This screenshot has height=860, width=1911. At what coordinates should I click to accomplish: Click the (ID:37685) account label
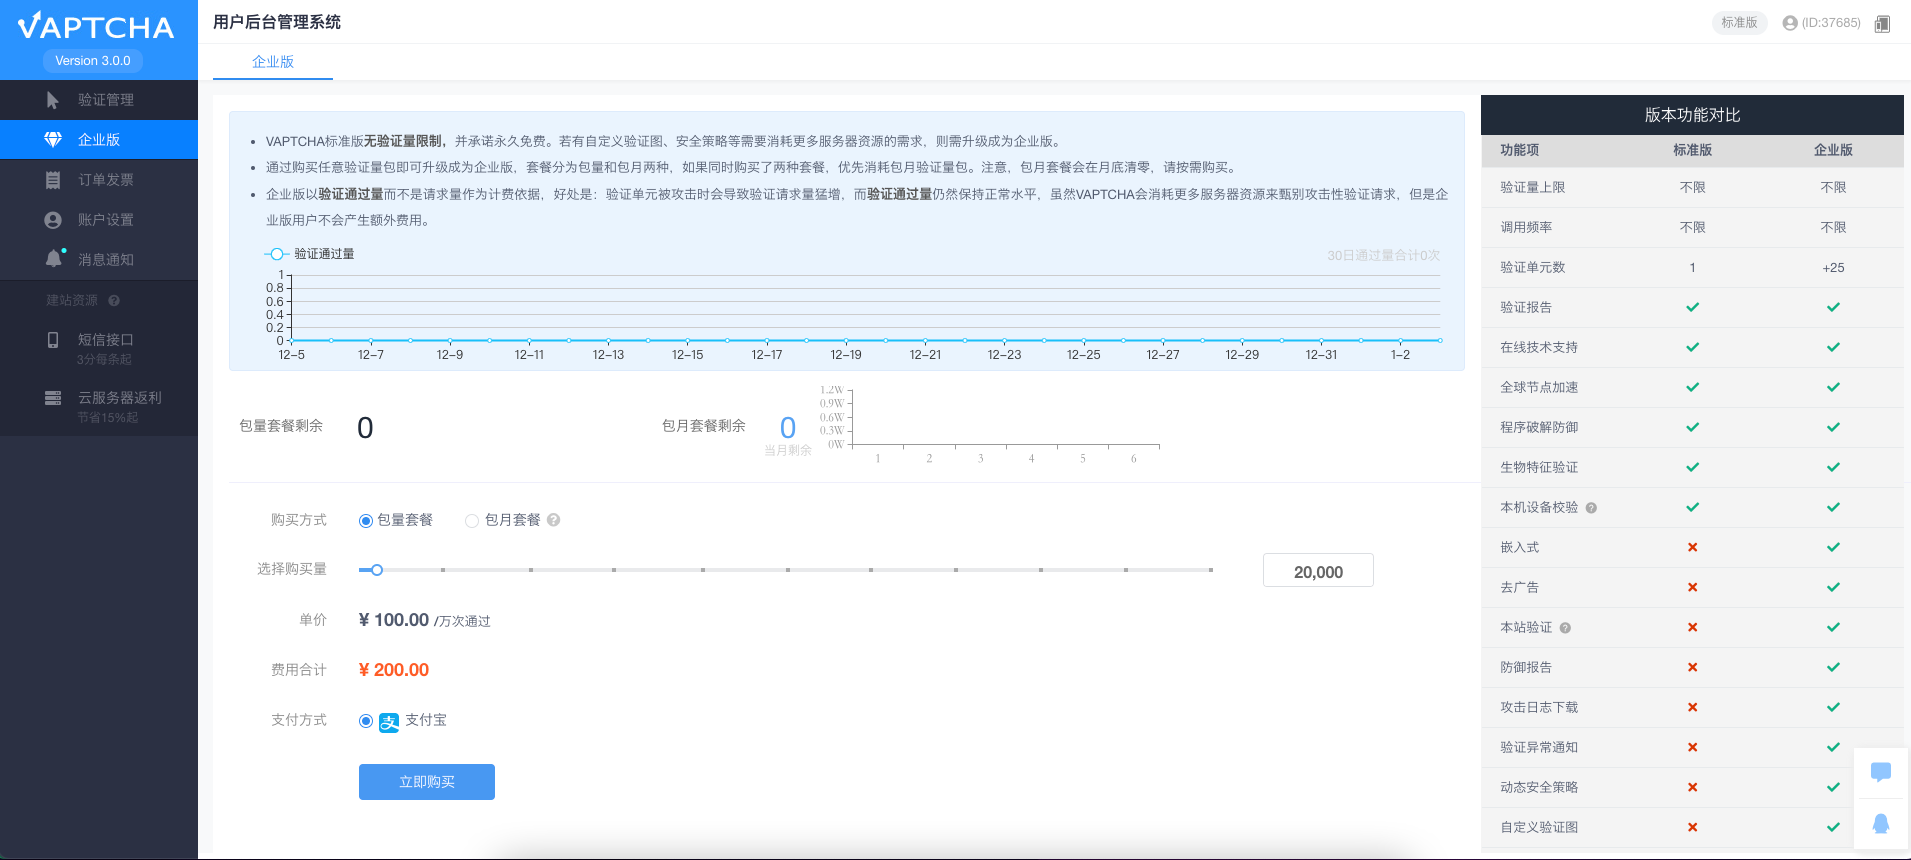coord(1831,23)
